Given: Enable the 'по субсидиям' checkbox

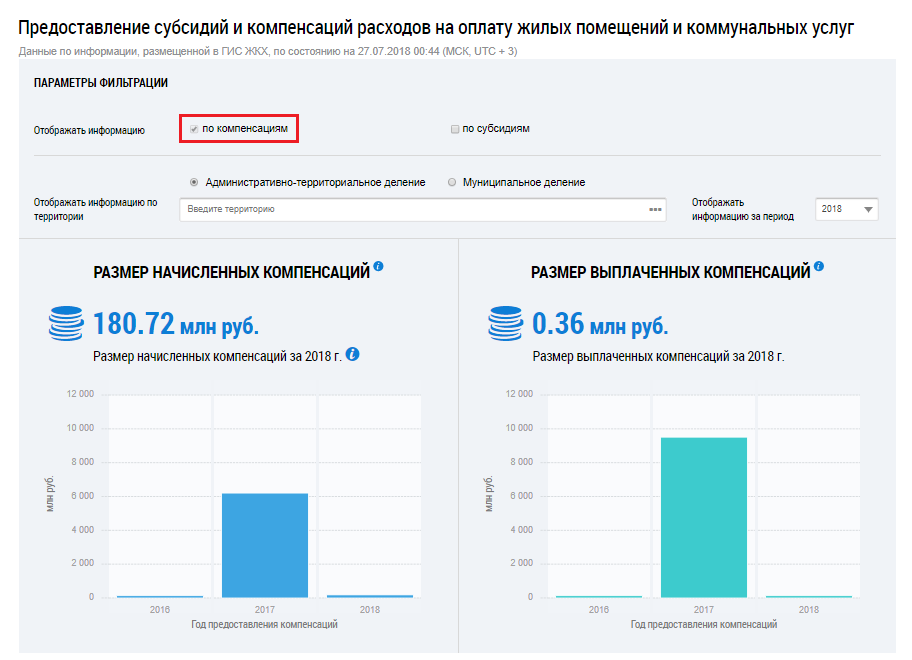Looking at the screenshot, I should [455, 129].
